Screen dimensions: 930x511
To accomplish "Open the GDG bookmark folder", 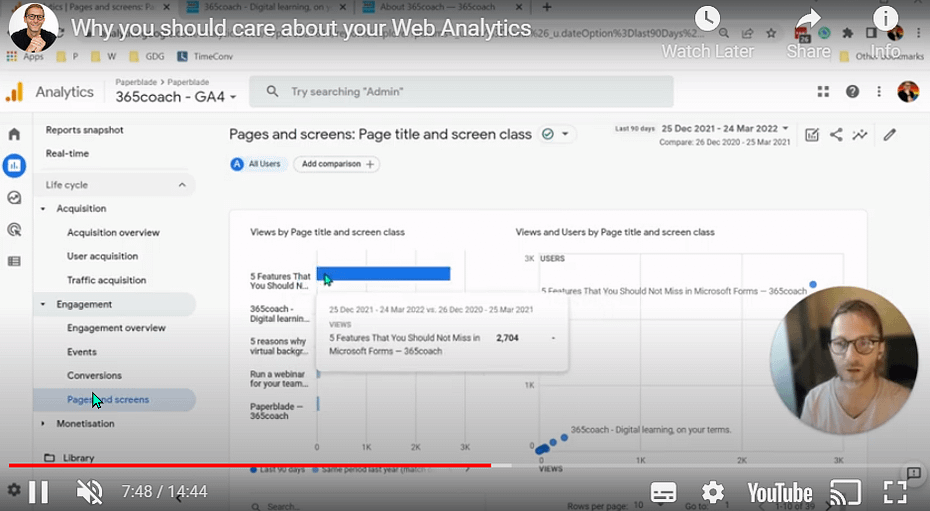I will pos(147,56).
